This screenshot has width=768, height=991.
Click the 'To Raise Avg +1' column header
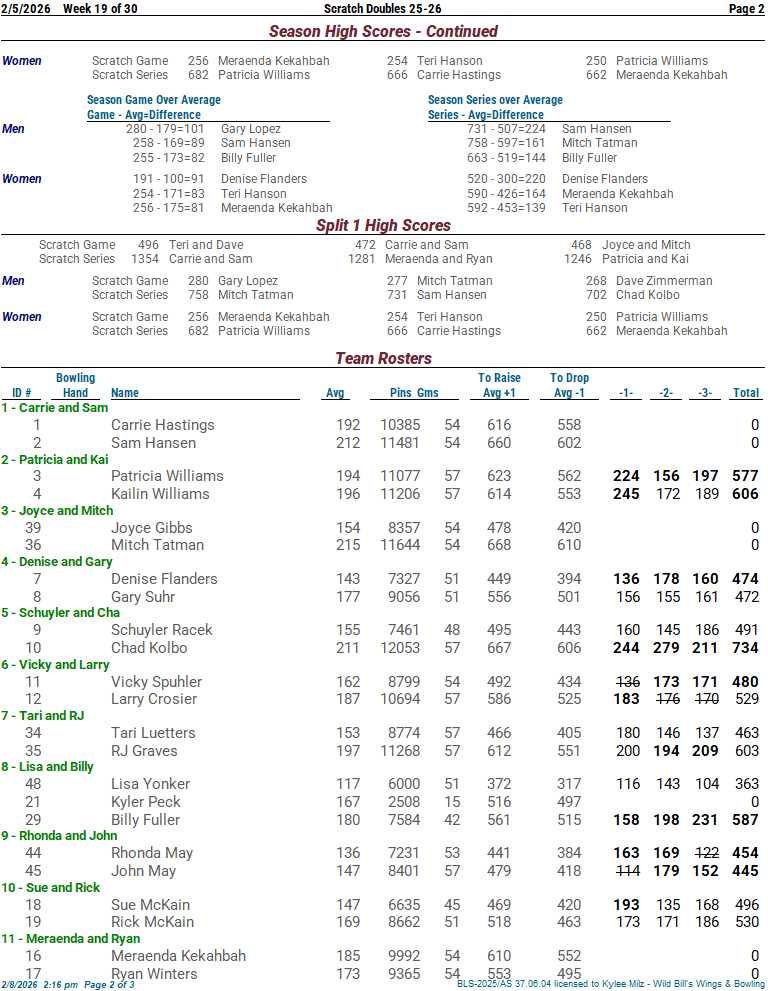499,386
